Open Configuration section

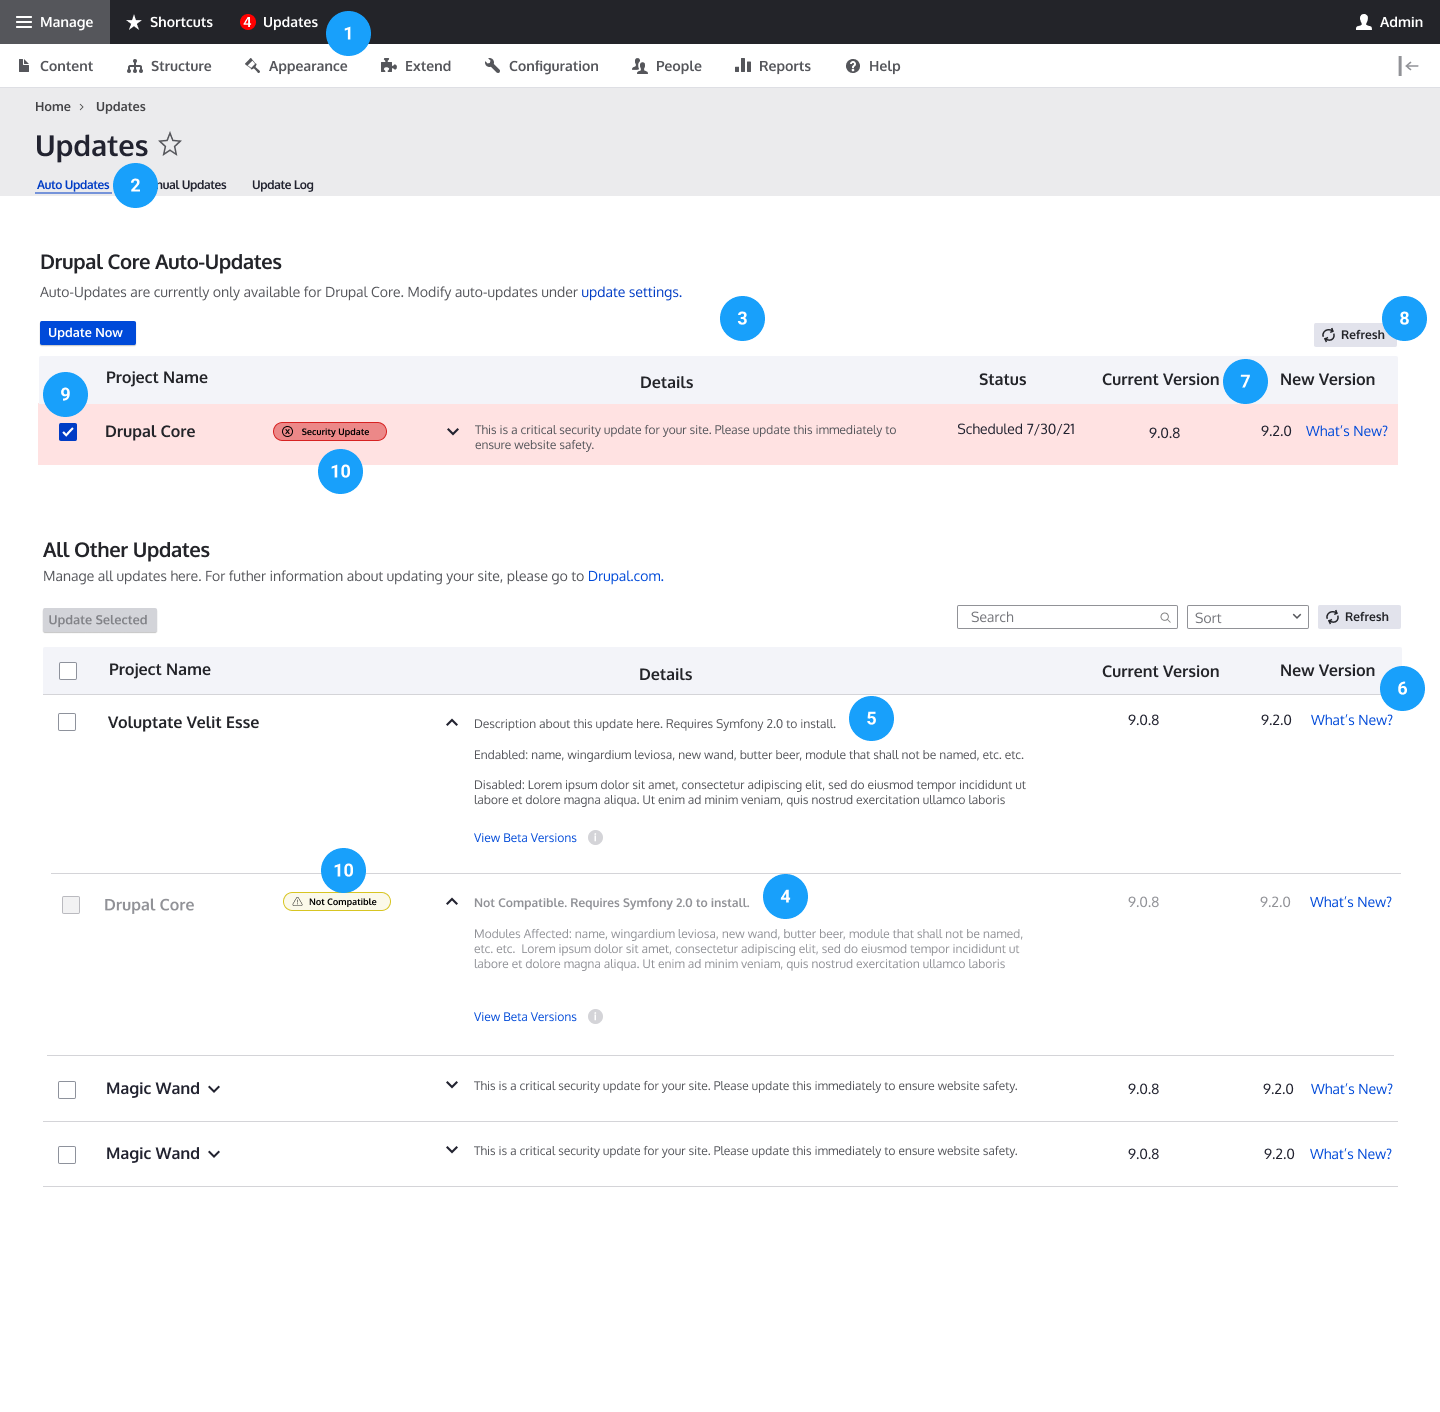point(541,66)
